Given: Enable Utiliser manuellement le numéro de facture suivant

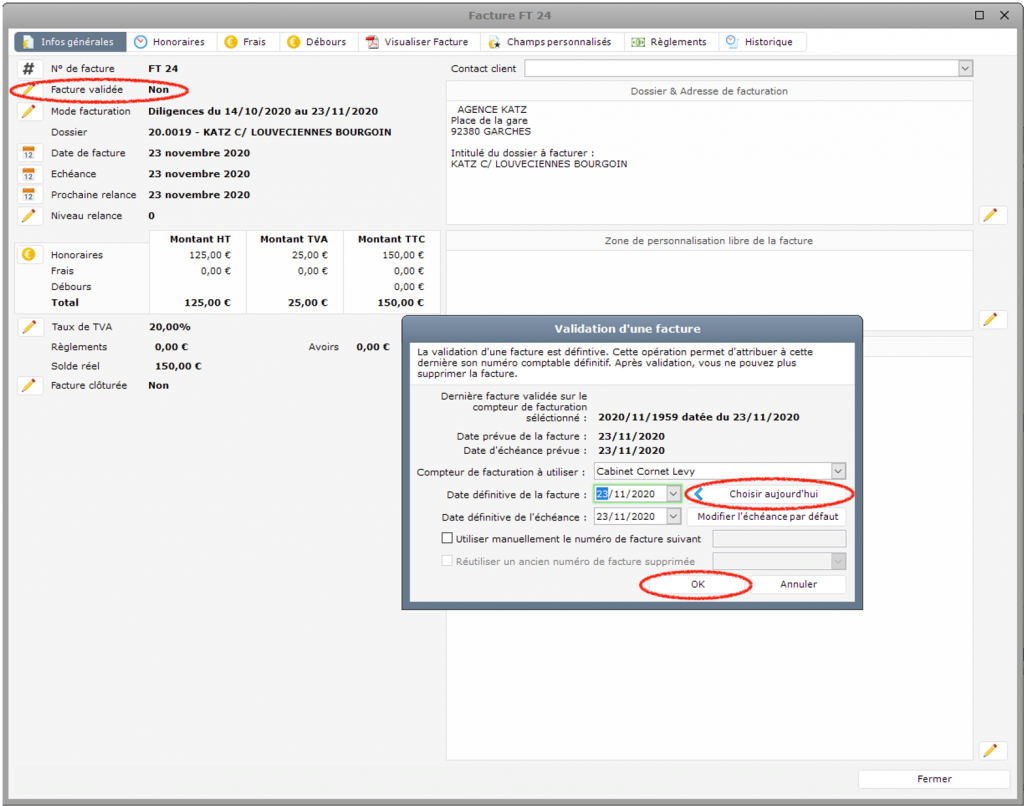Looking at the screenshot, I should click(x=447, y=539).
